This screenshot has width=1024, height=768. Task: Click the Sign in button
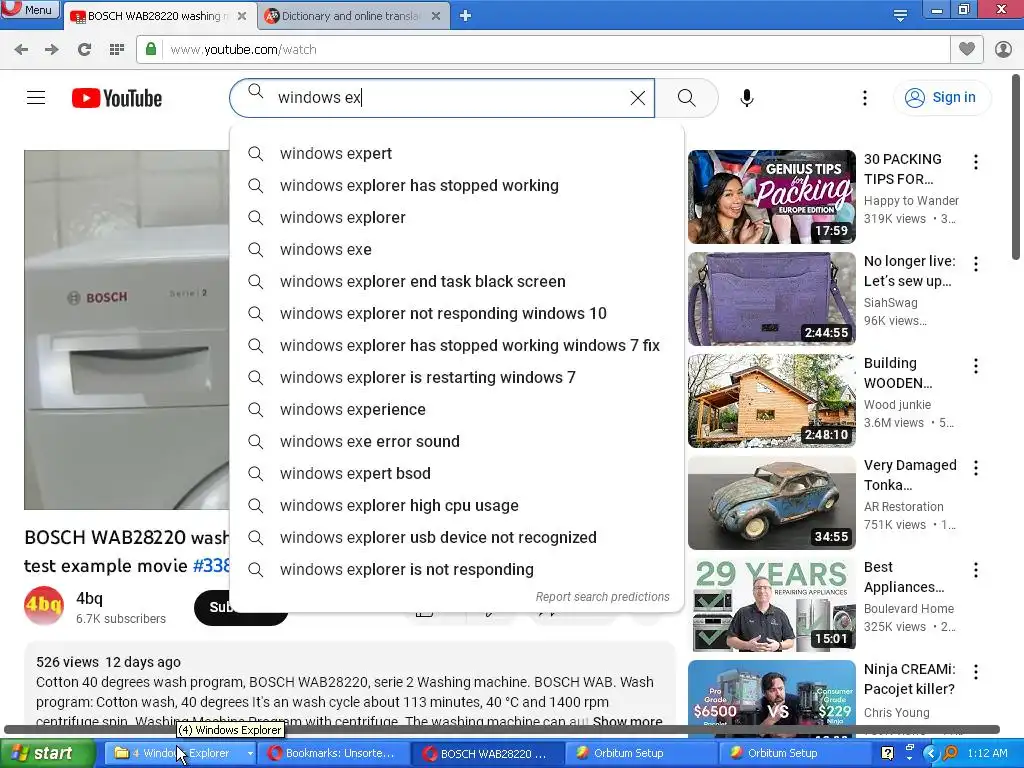coord(941,98)
